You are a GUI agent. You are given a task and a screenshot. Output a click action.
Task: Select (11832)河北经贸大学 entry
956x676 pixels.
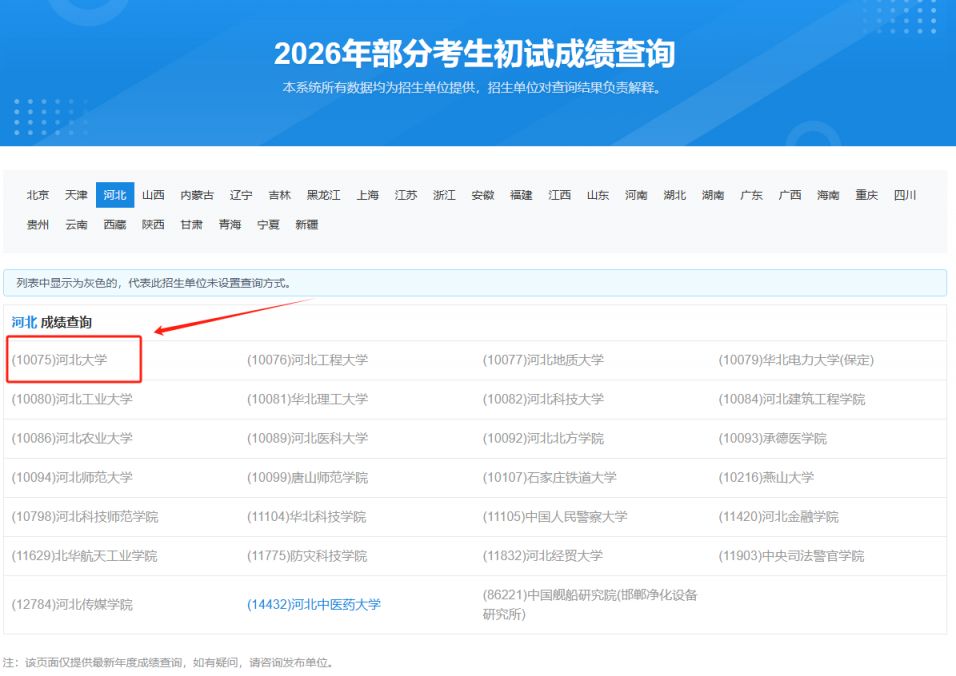[x=543, y=555]
